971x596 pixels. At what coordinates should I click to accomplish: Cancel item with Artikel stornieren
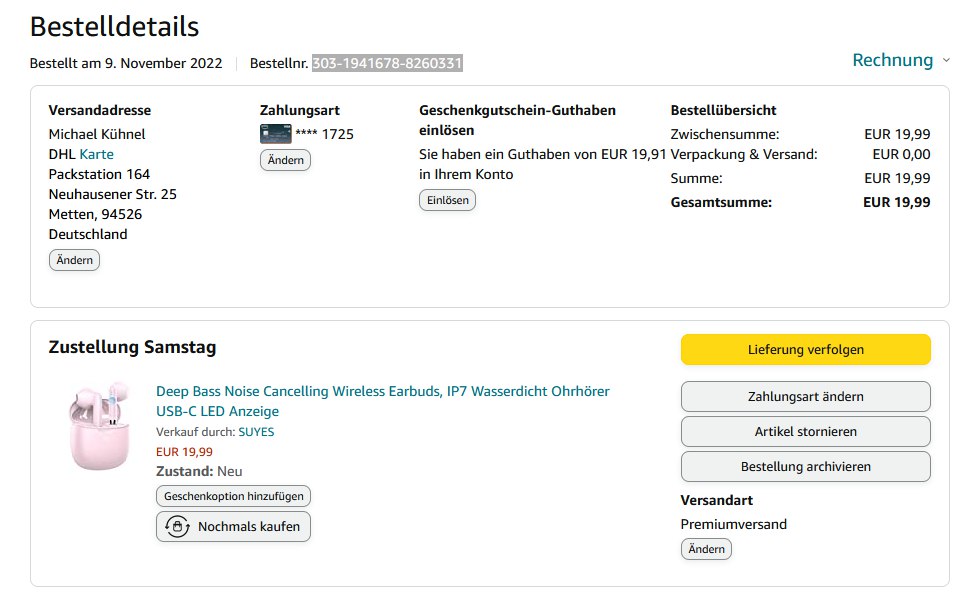pyautogui.click(x=805, y=432)
